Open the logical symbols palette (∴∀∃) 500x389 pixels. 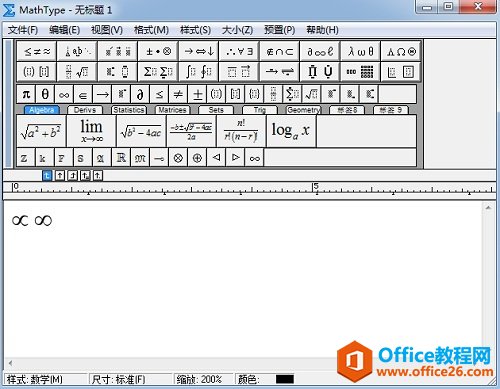click(239, 51)
